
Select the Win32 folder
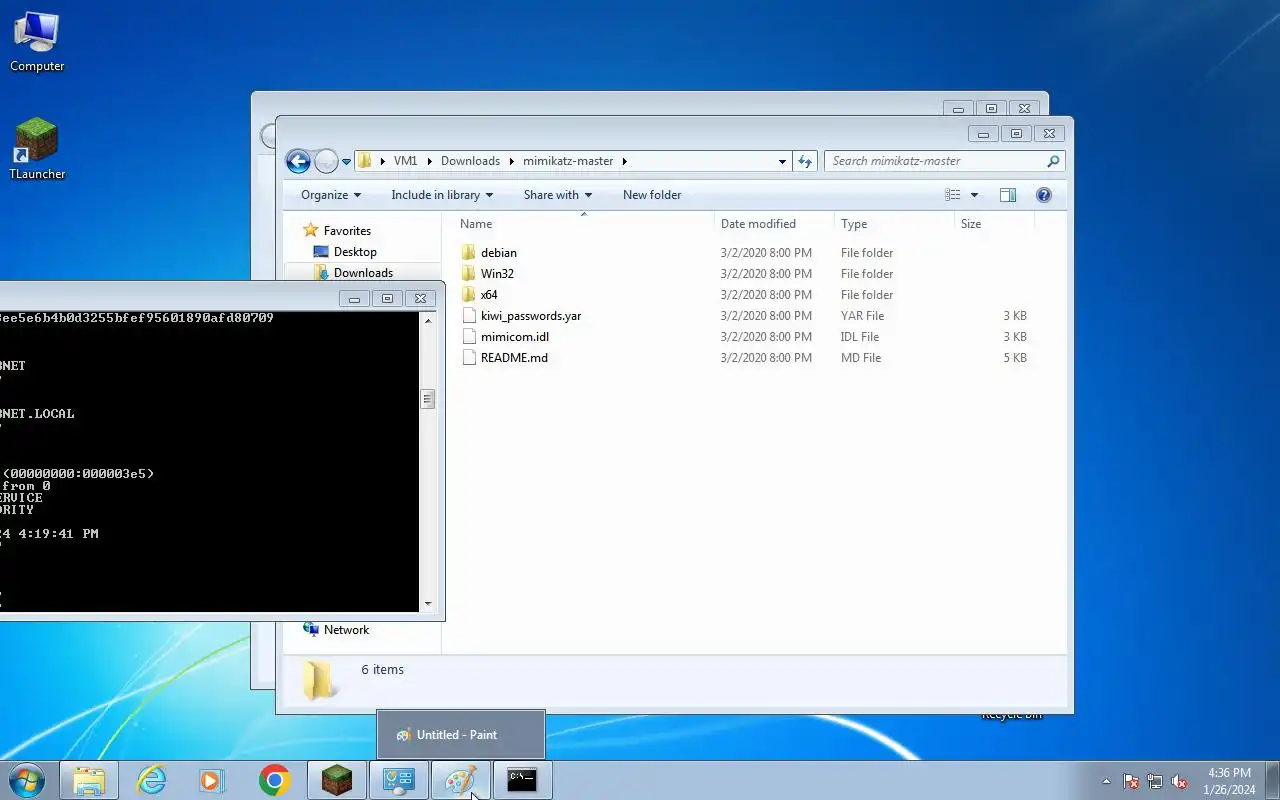[497, 274]
